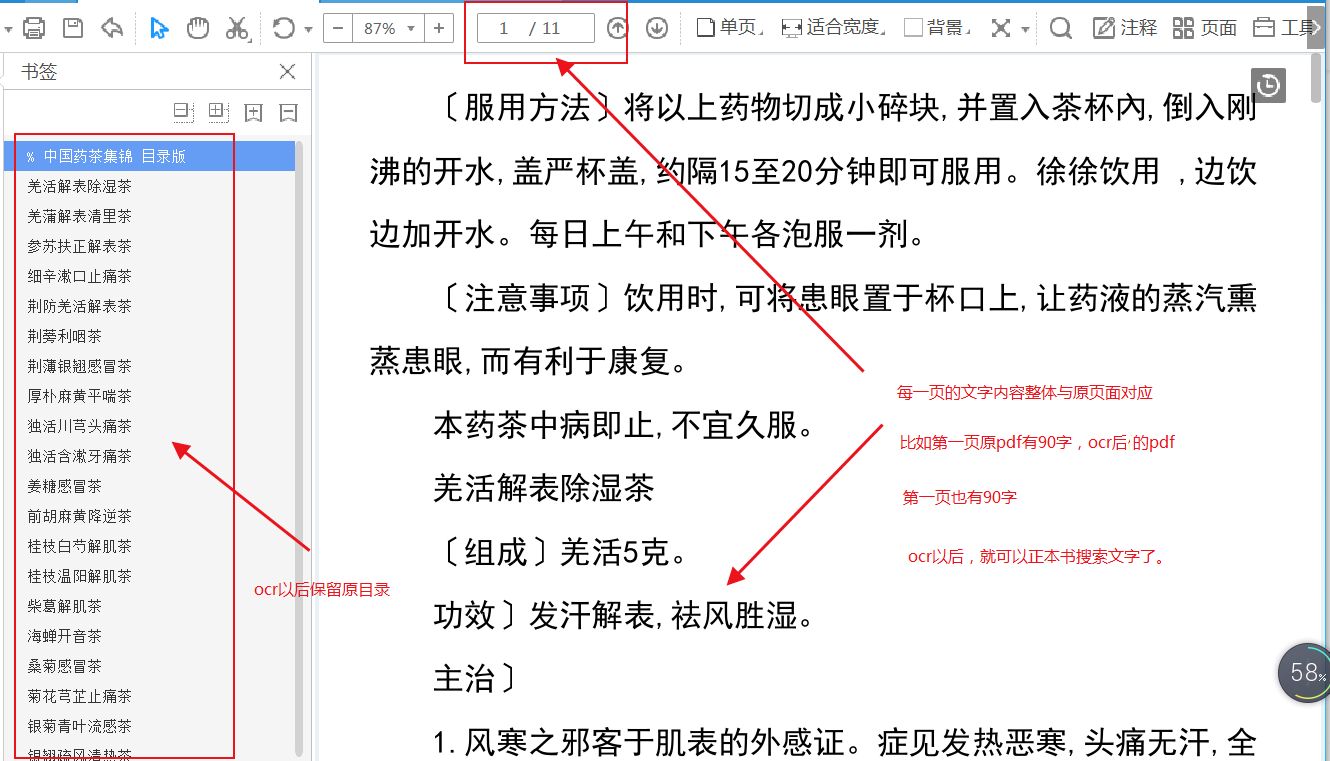Click the add bookmark icon in bookmarks panel
This screenshot has width=1330, height=761.
253,112
